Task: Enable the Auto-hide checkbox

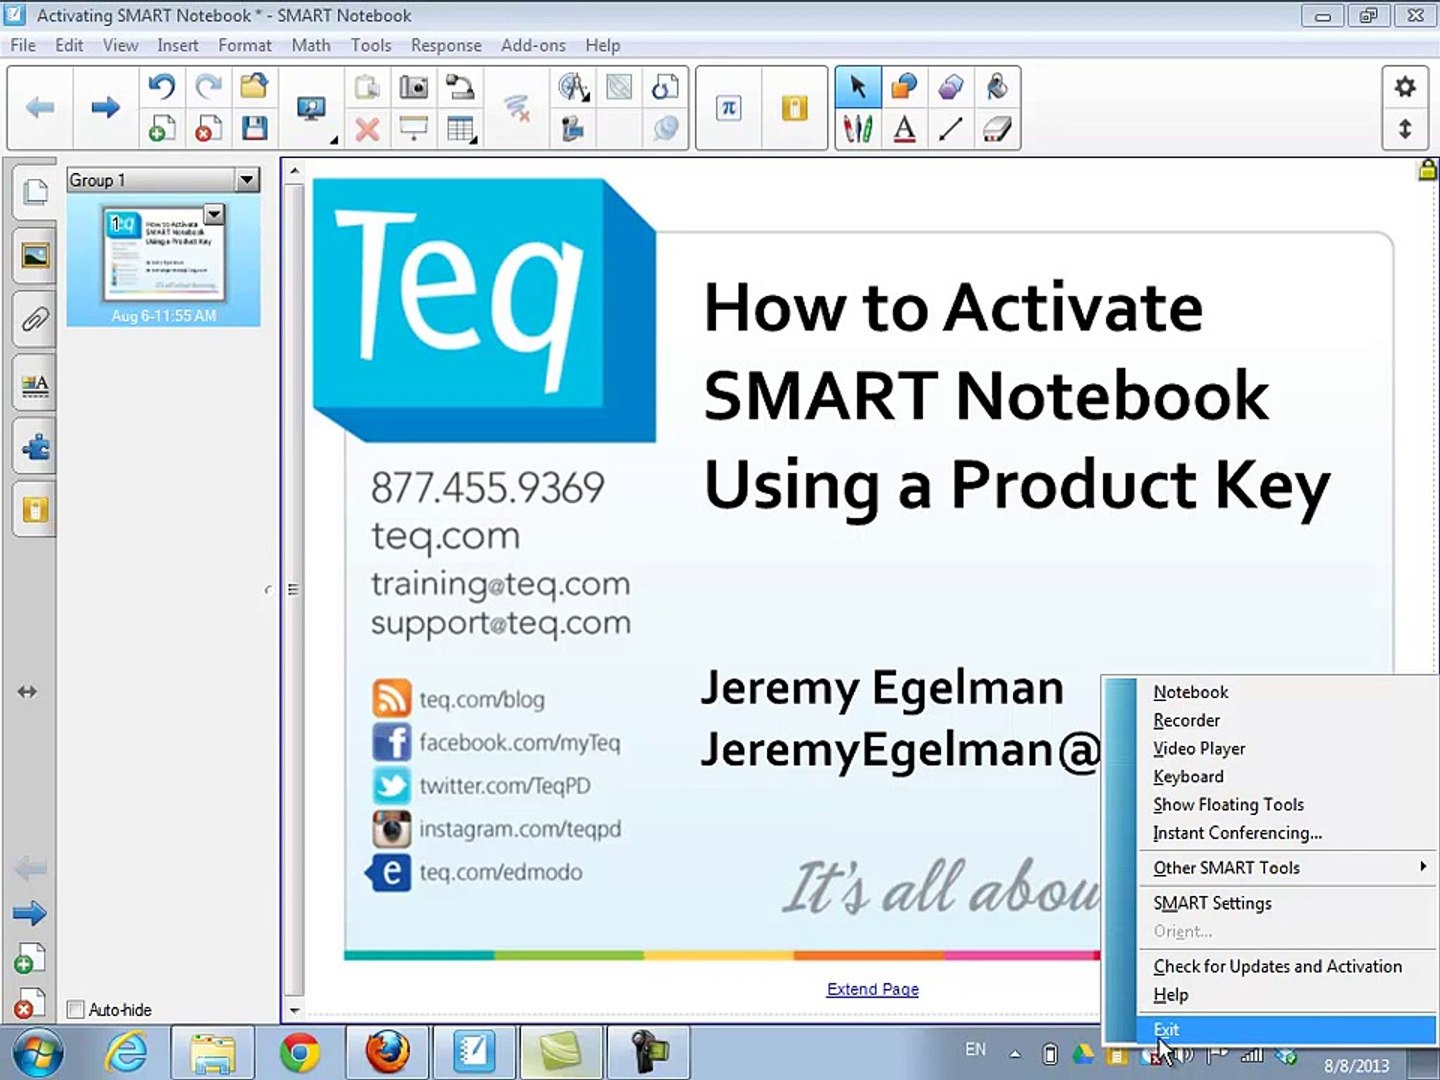Action: coord(76,1009)
